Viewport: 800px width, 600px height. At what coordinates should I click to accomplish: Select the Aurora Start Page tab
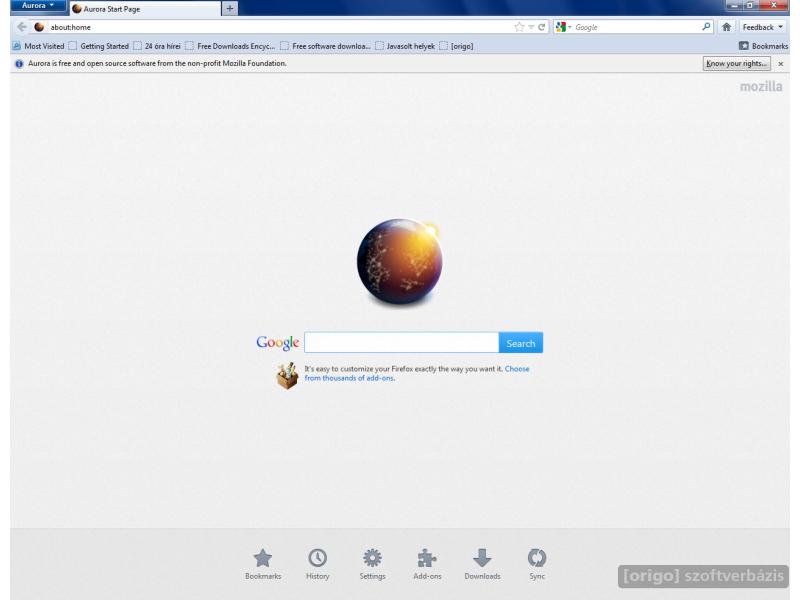coord(145,9)
